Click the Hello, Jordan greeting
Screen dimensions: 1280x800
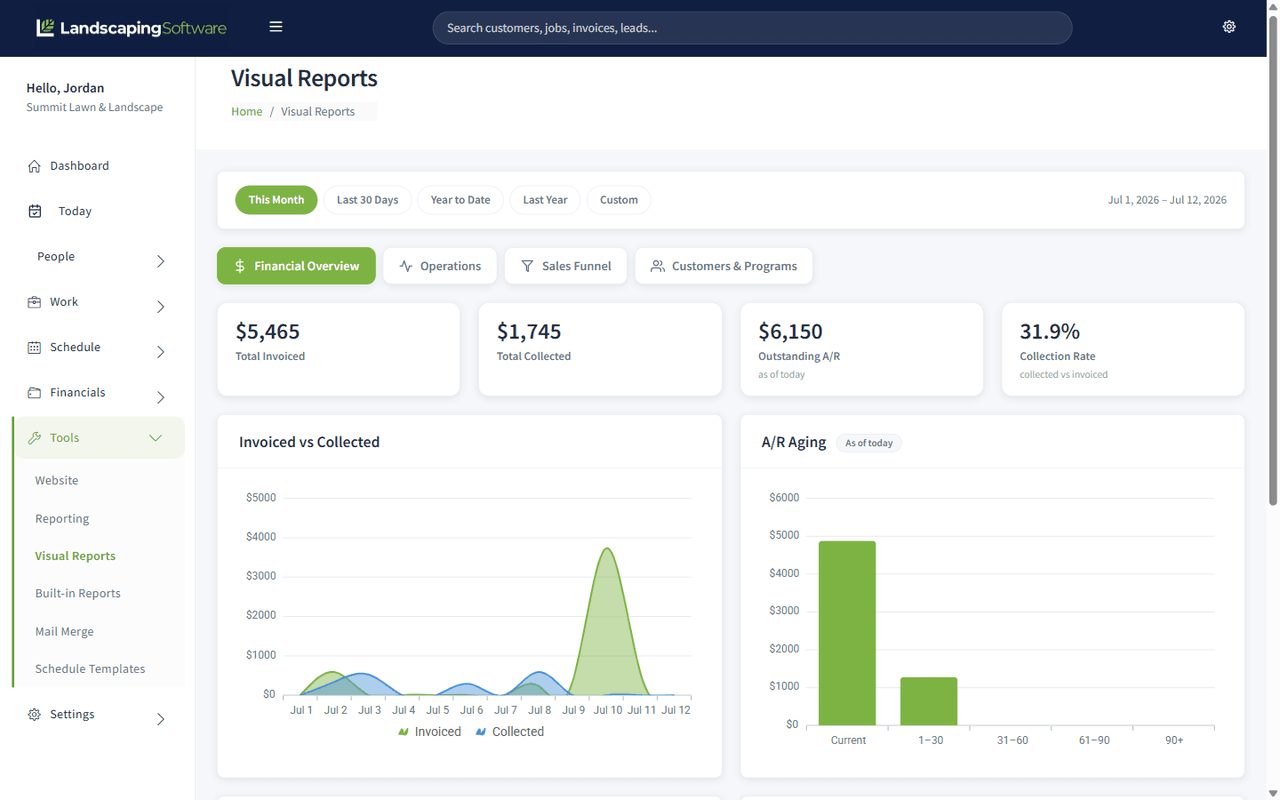pyautogui.click(x=65, y=88)
